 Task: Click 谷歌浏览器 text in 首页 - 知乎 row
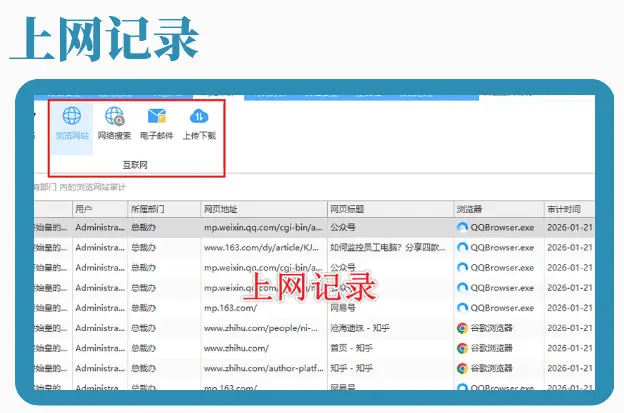491,348
